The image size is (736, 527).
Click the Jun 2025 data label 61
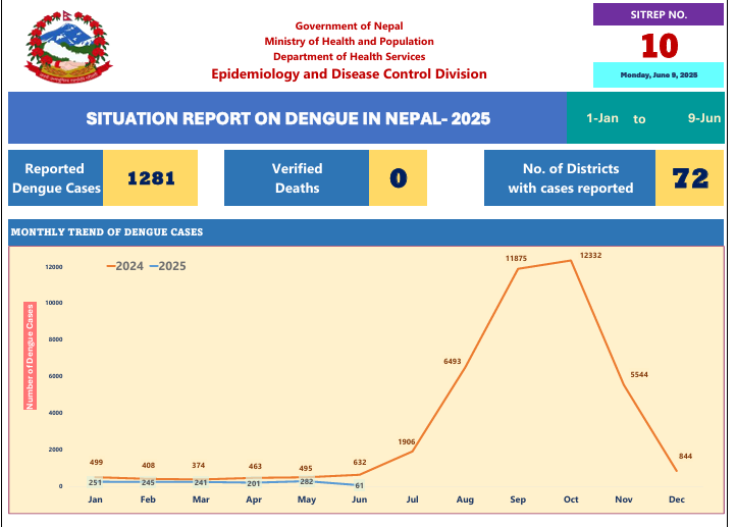359,486
